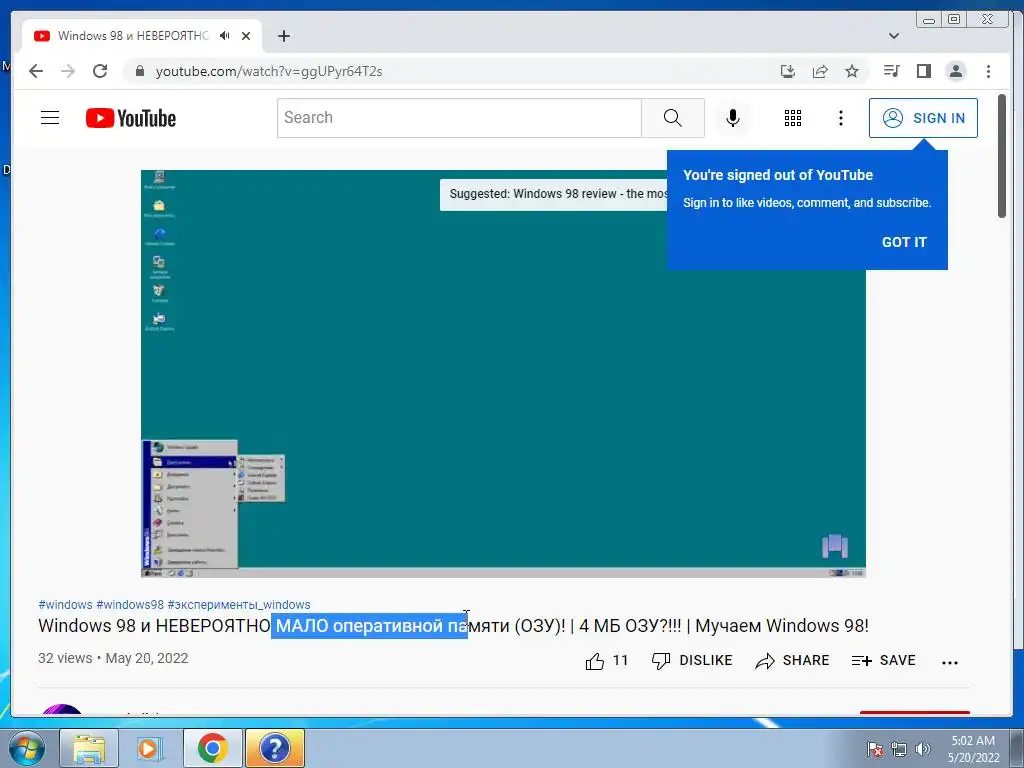This screenshot has height=768, width=1024.
Task: Open the Chrome three-dot menu
Action: [988, 71]
